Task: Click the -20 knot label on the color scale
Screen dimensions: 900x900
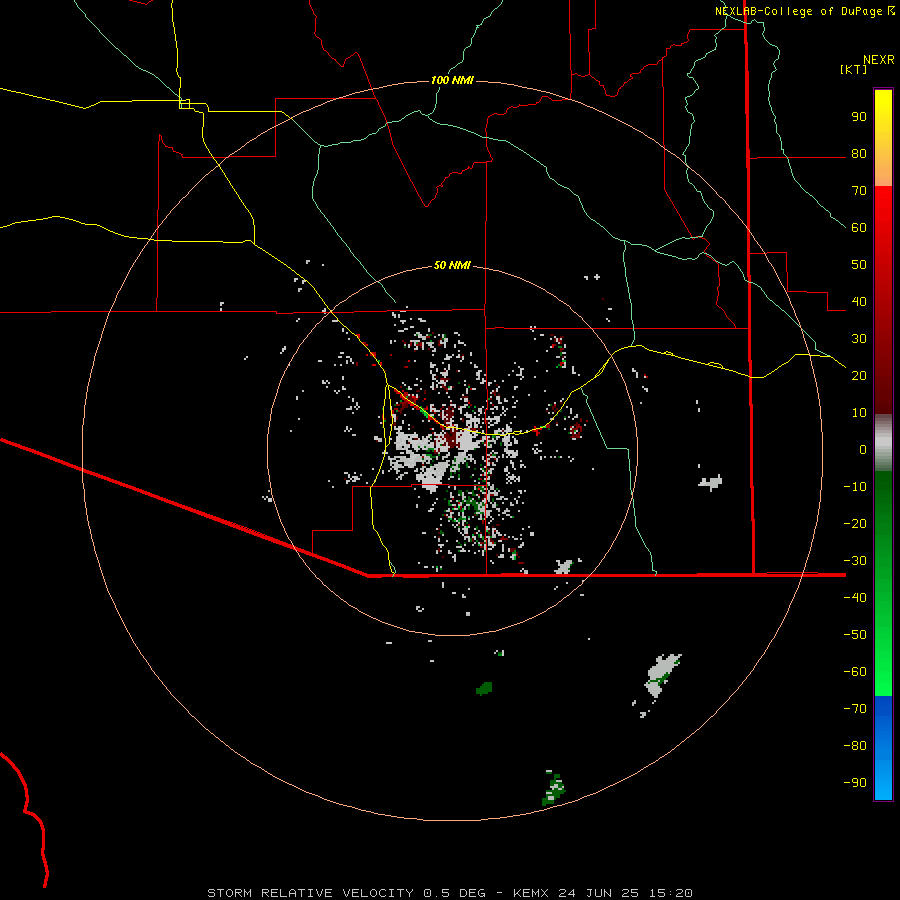Action: coord(855,523)
